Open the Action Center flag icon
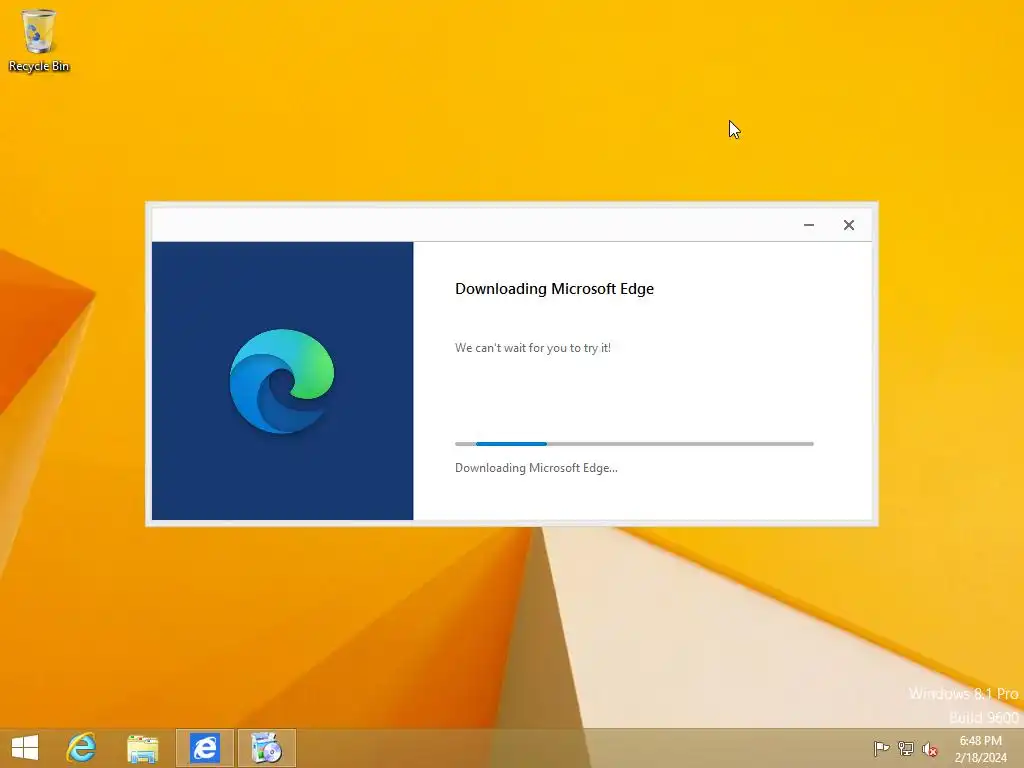Viewport: 1024px width, 768px height. pyautogui.click(x=881, y=748)
